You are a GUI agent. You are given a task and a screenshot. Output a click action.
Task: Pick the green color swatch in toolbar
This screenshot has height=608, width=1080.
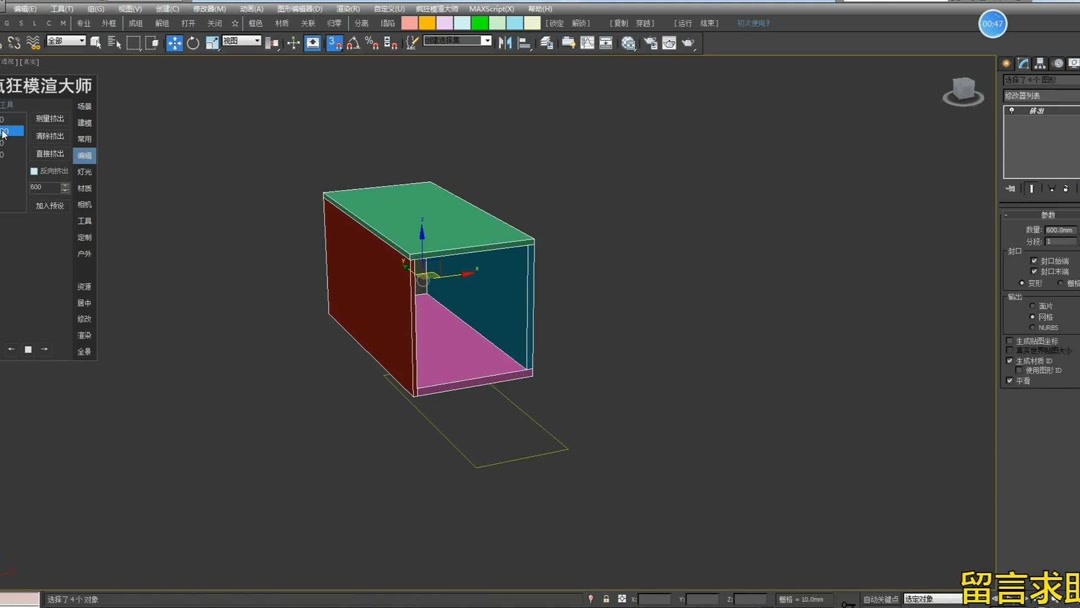(479, 22)
